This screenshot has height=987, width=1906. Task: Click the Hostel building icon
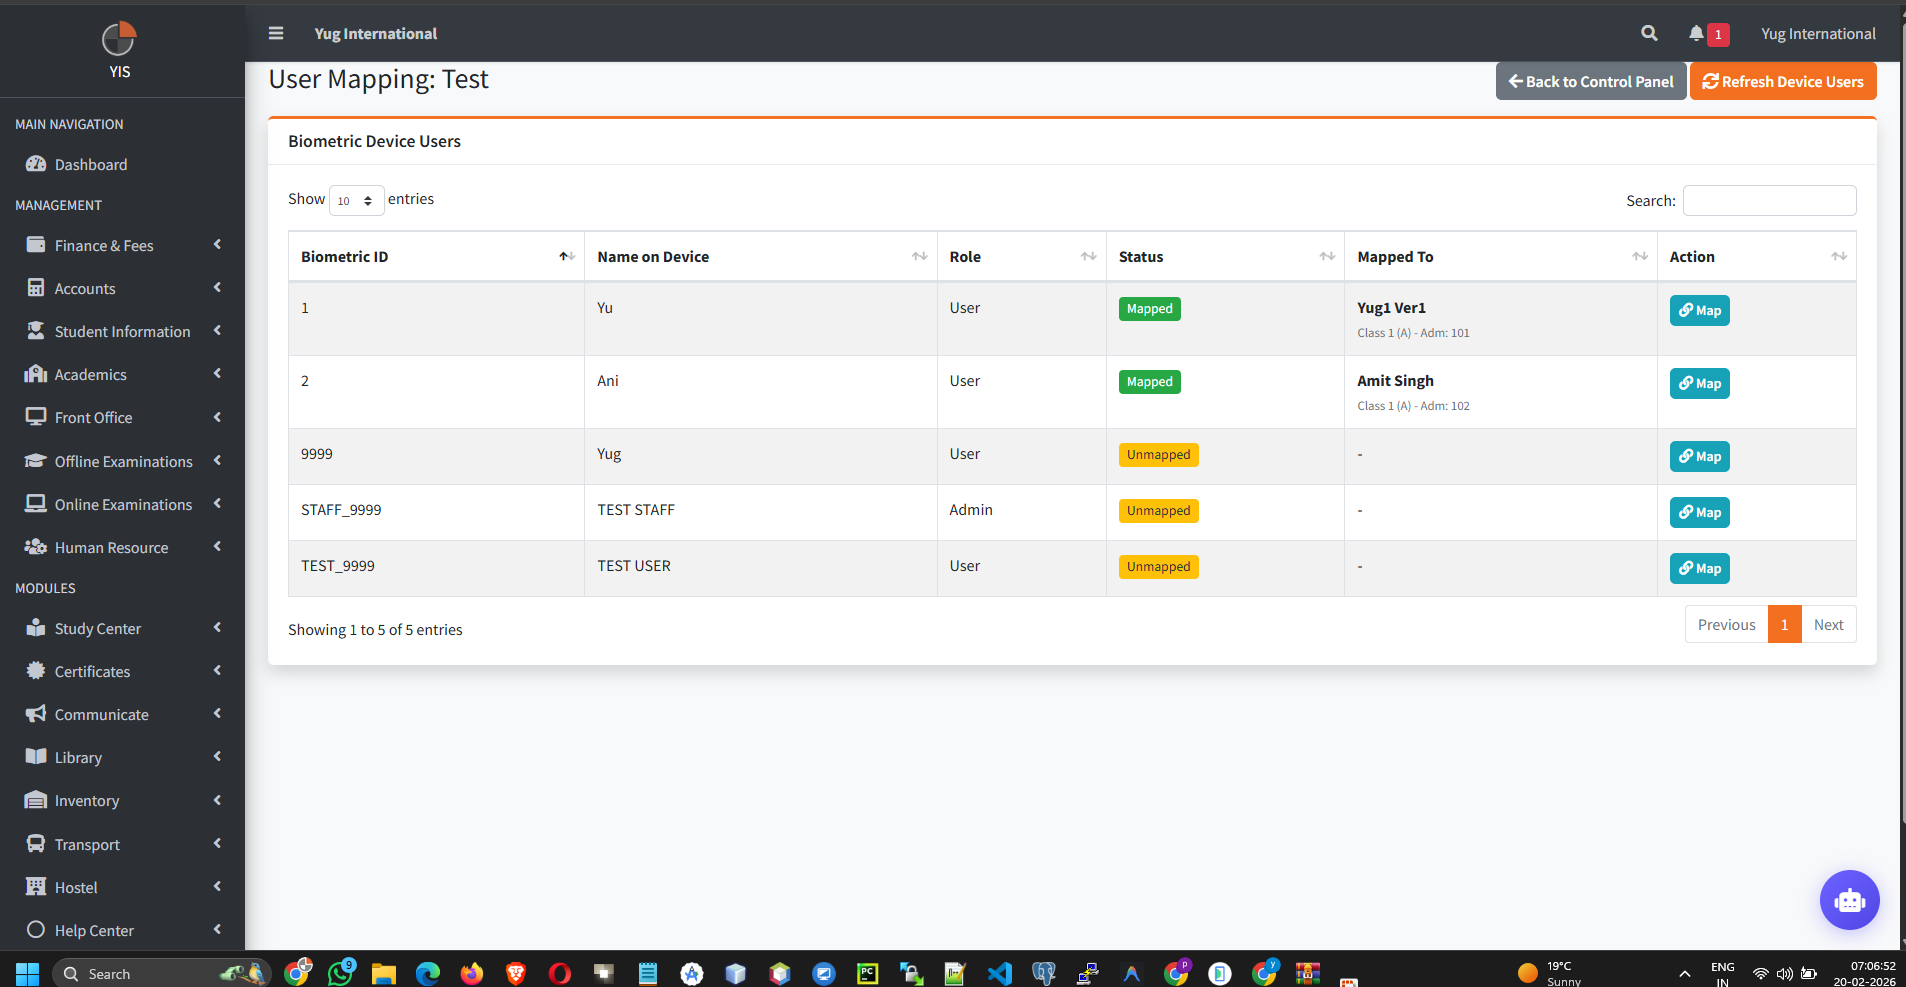click(x=36, y=886)
